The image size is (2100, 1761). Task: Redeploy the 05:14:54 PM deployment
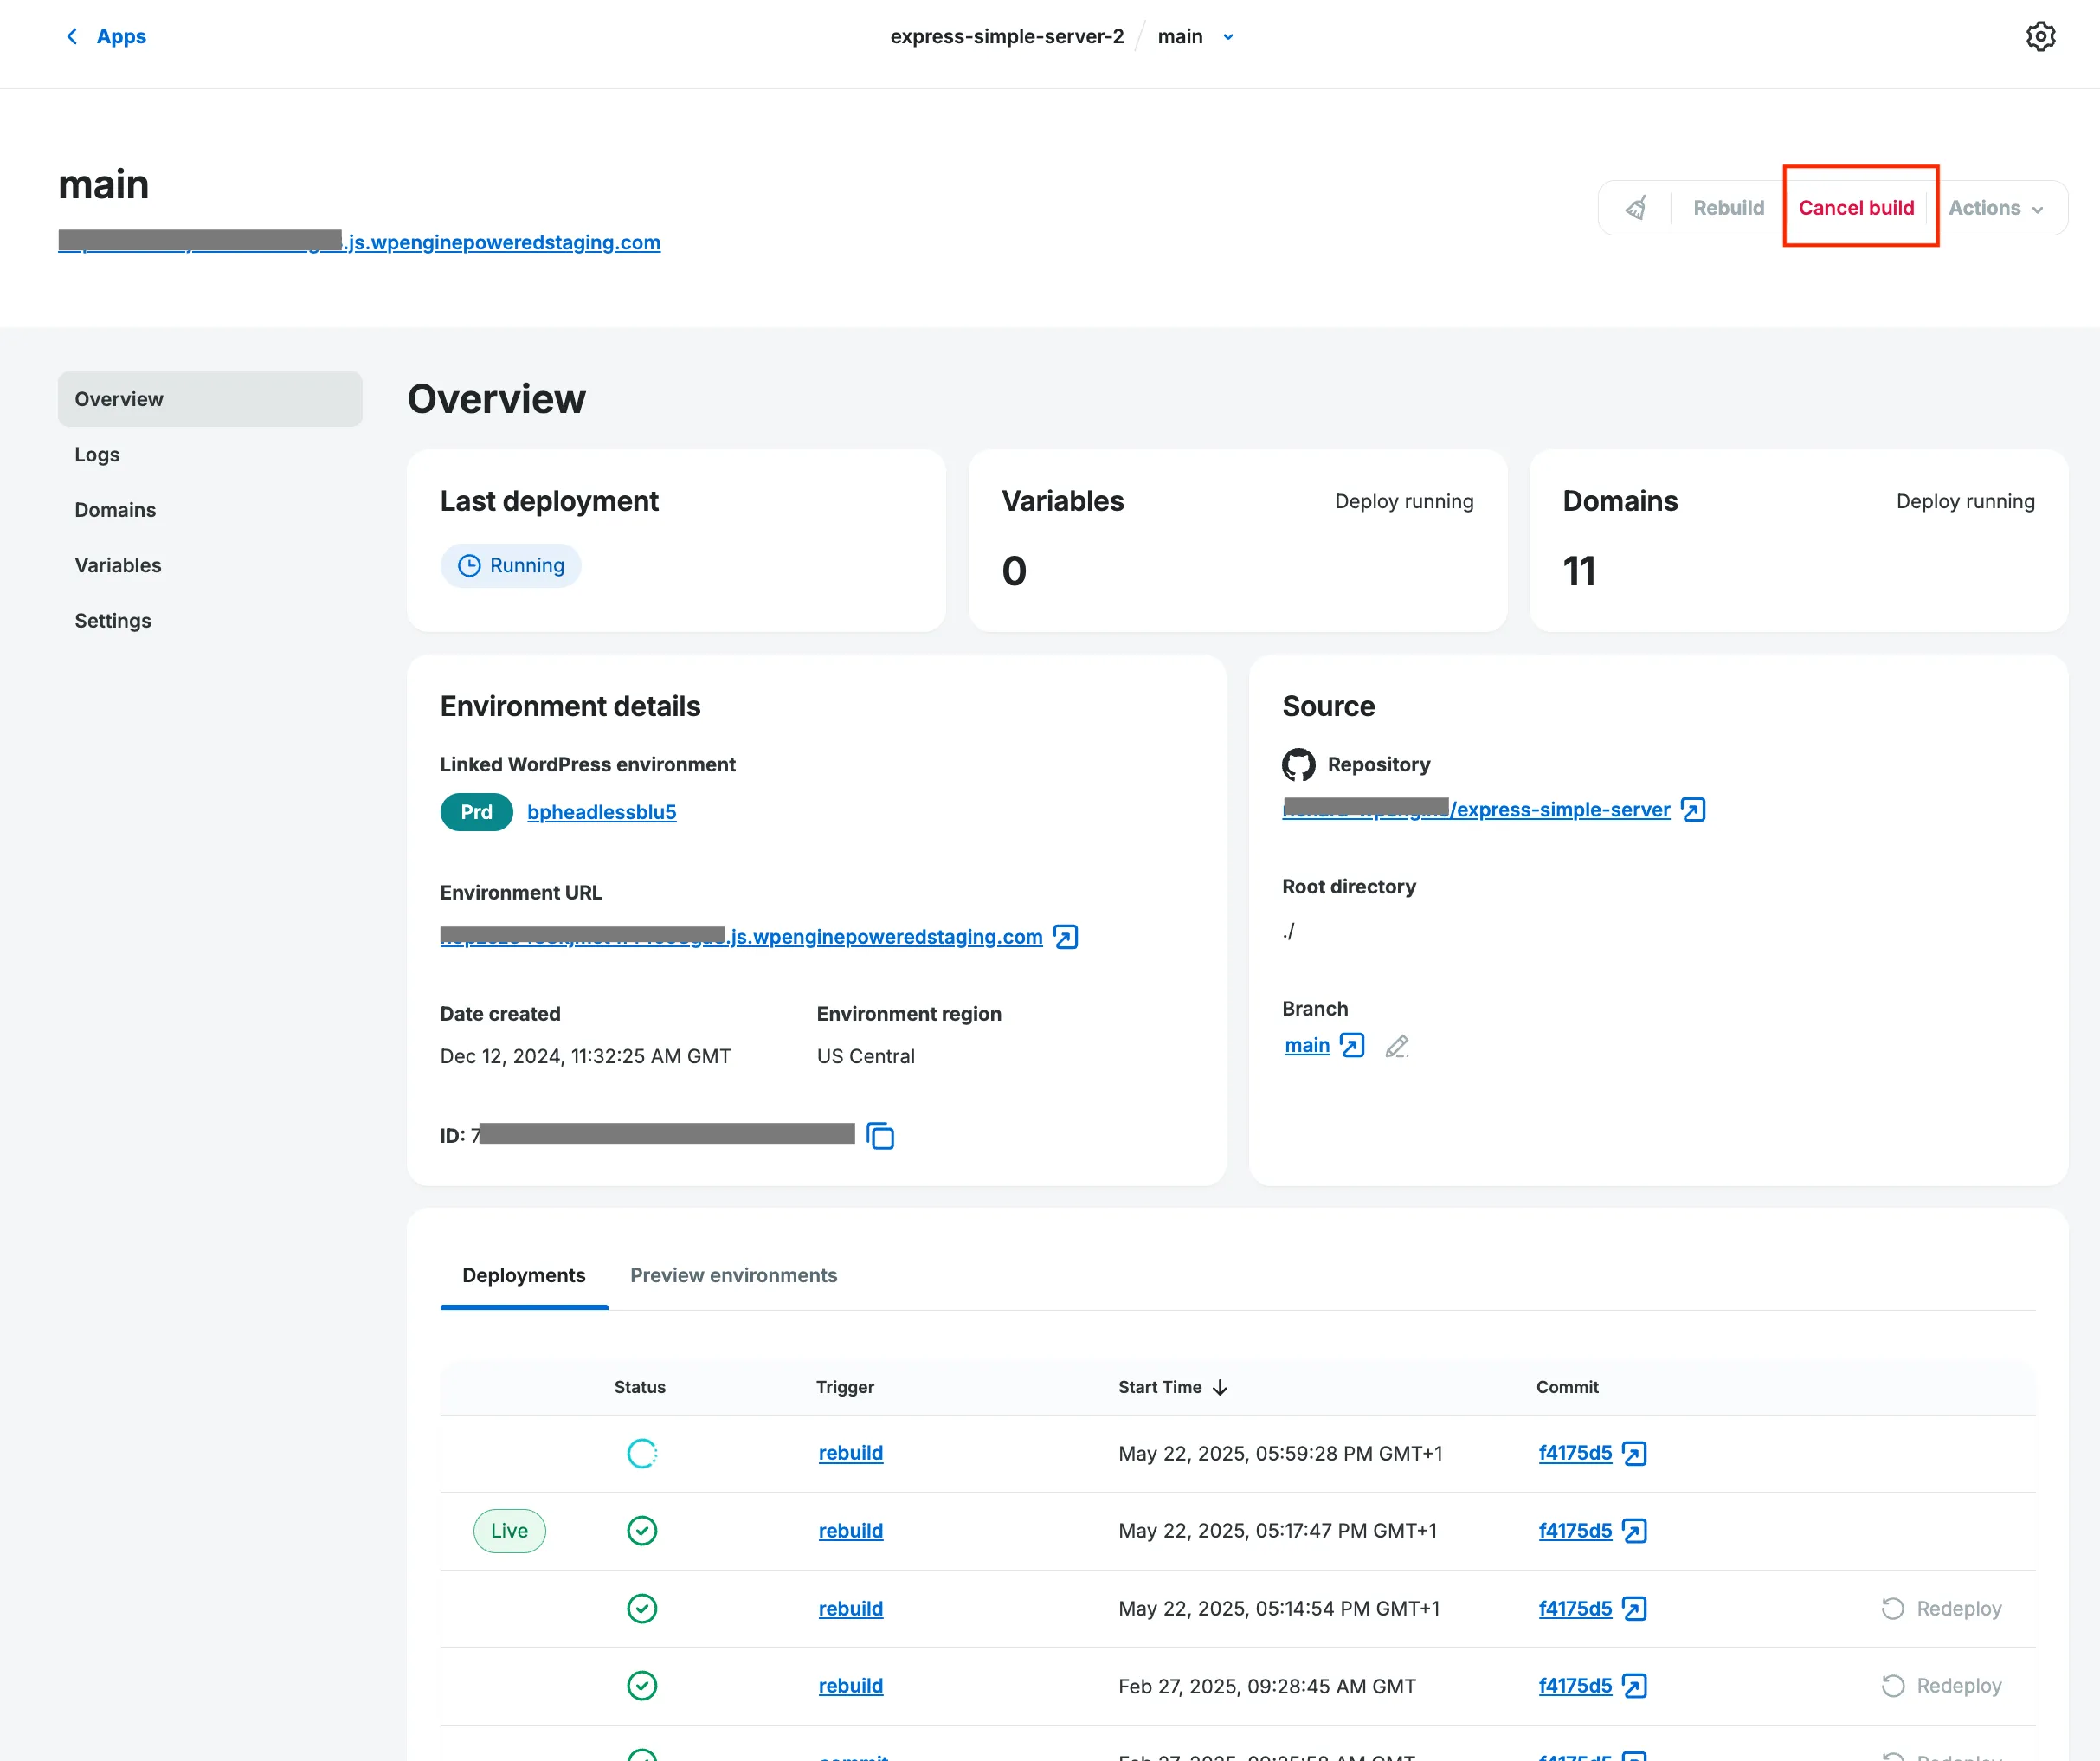click(1941, 1608)
